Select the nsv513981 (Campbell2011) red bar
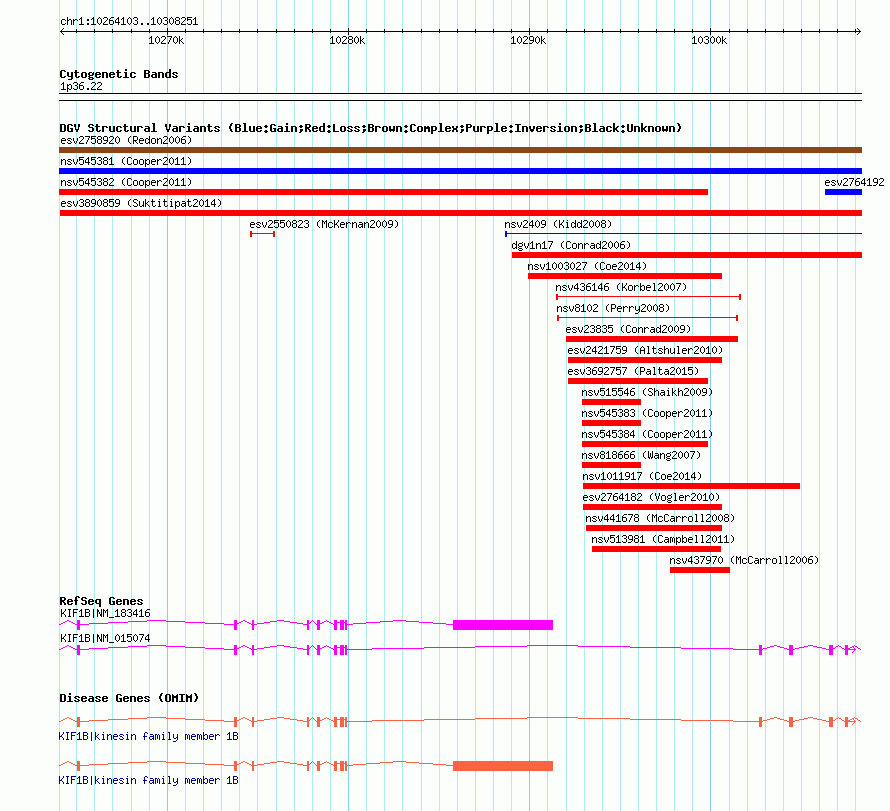 tap(656, 549)
